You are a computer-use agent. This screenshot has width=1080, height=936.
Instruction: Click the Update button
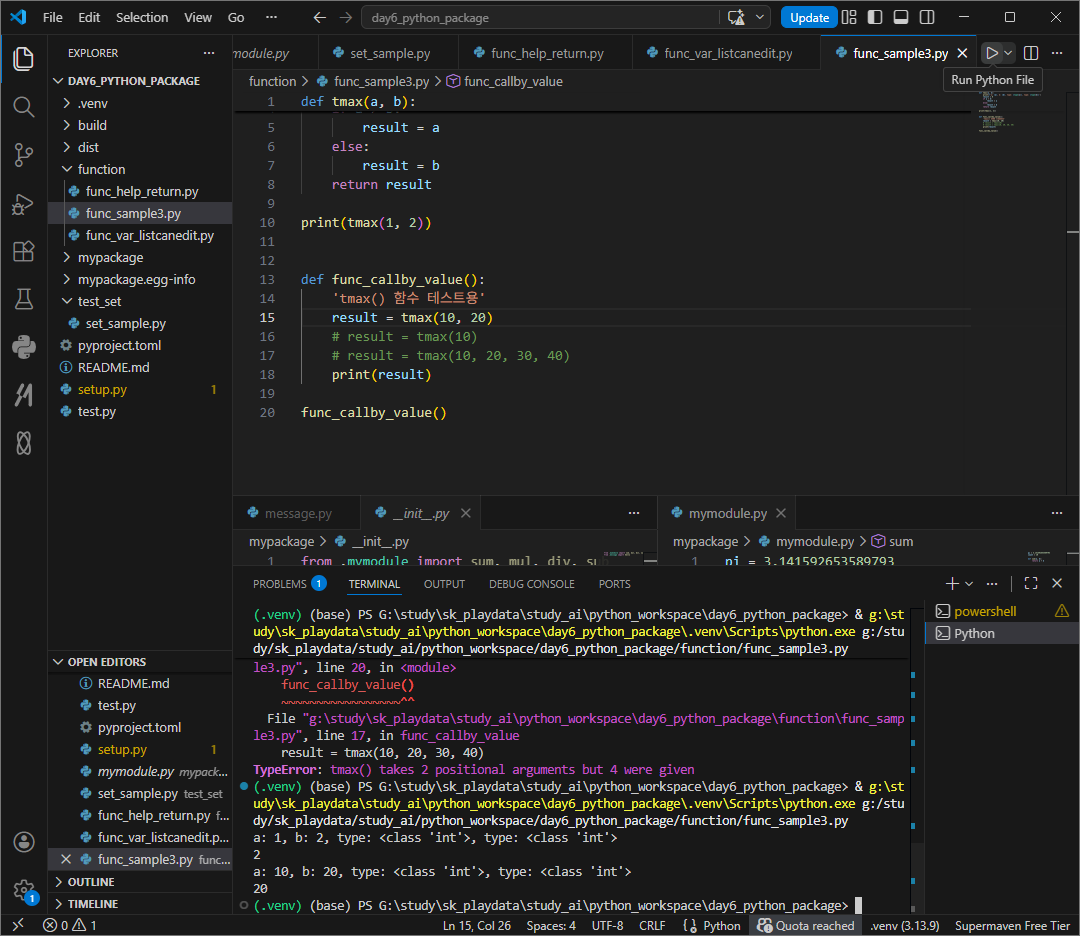click(x=809, y=17)
